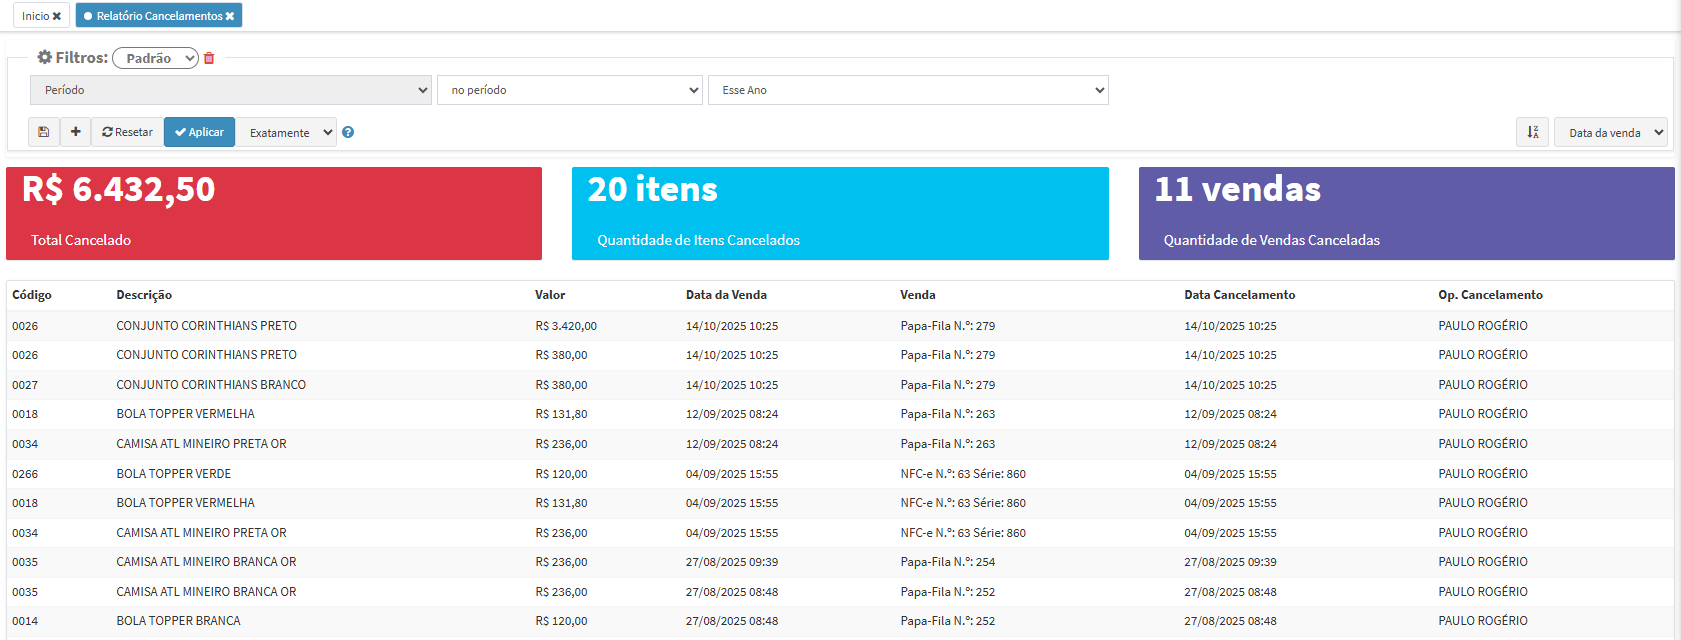Expand the Exatamente match-mode dropdown

pos(287,132)
